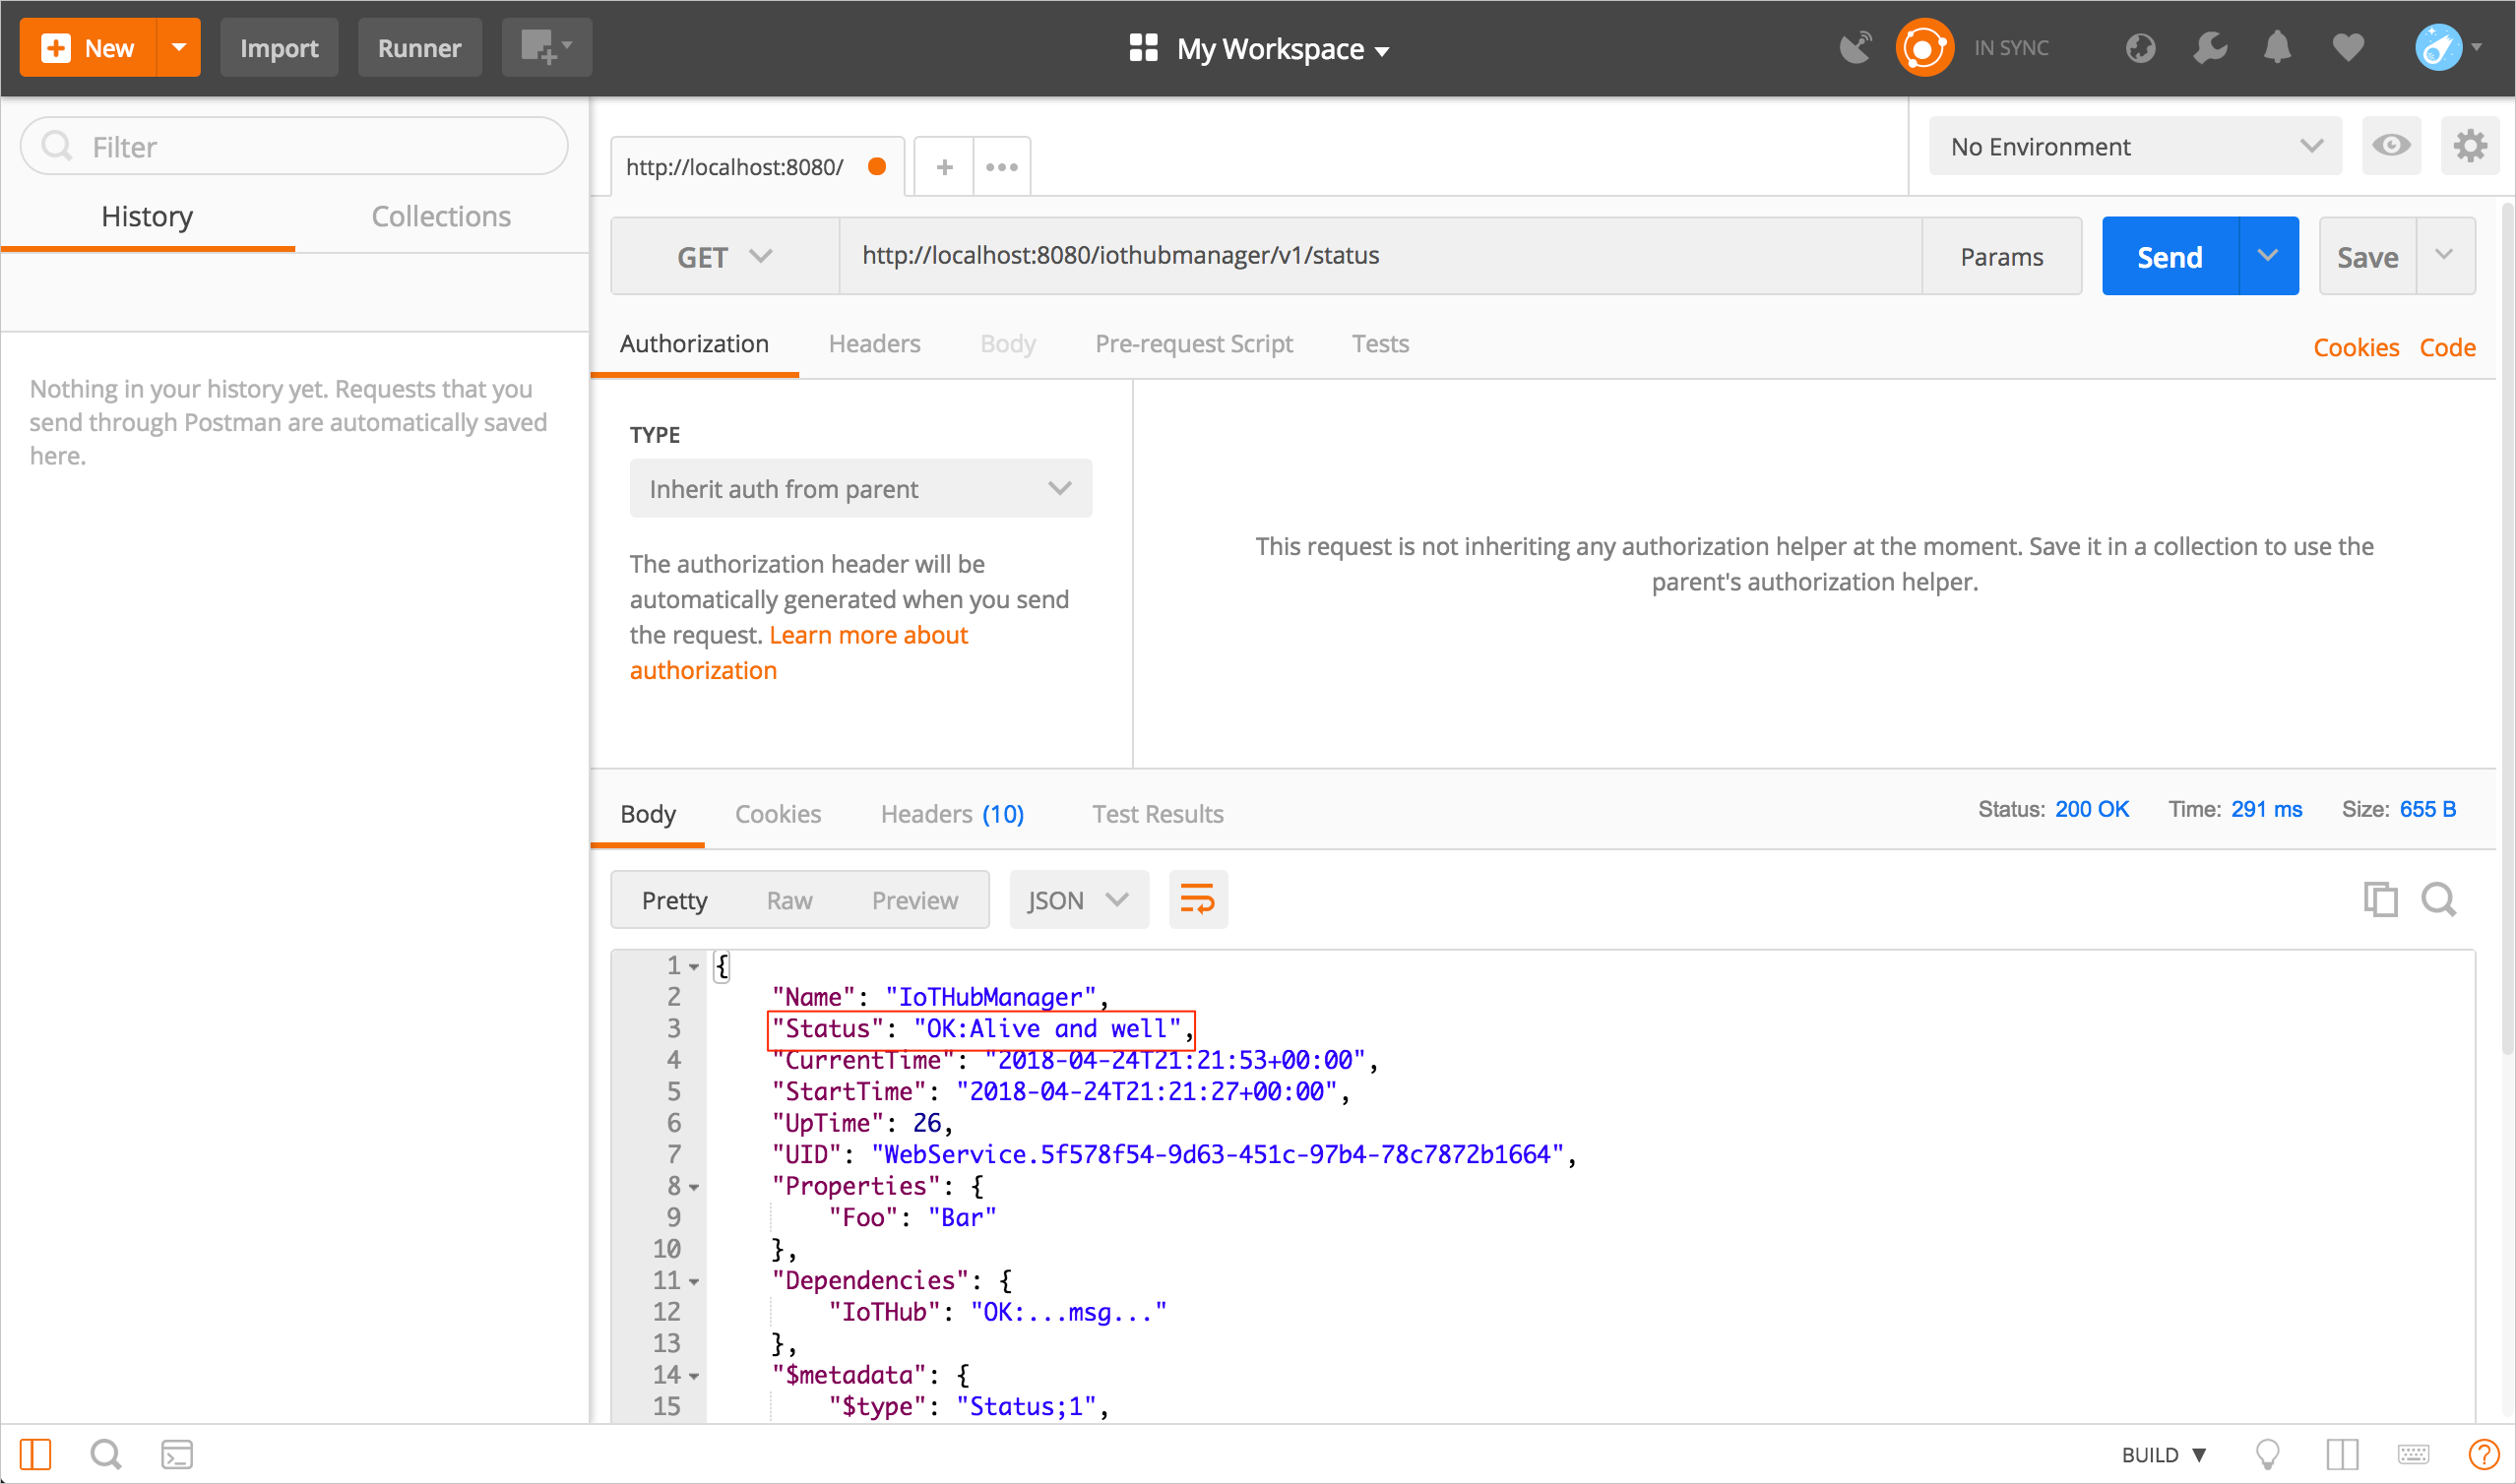Open the JSON format dropdown
Viewport: 2516px width, 1484px height.
click(x=1078, y=900)
